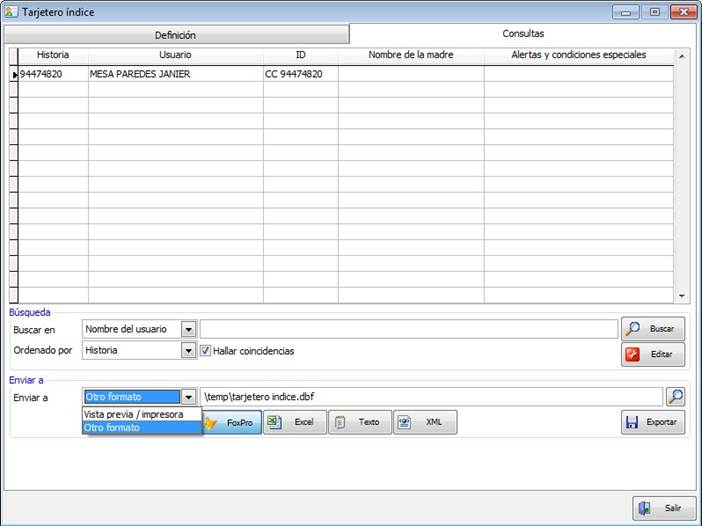Viewport: 702px width, 526px height.
Task: Toggle the Hallar coincidencias checkbox
Action: (205, 351)
